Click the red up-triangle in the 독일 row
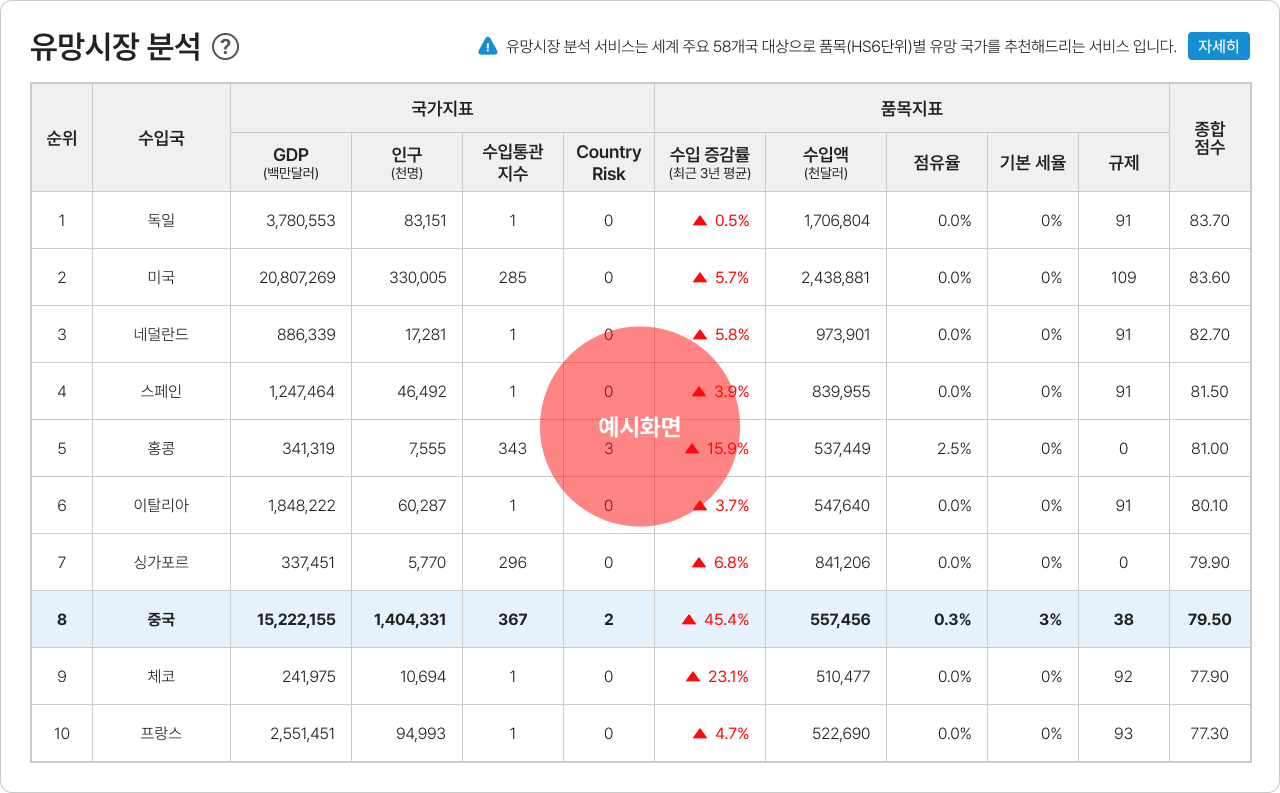1280x793 pixels. pos(700,220)
